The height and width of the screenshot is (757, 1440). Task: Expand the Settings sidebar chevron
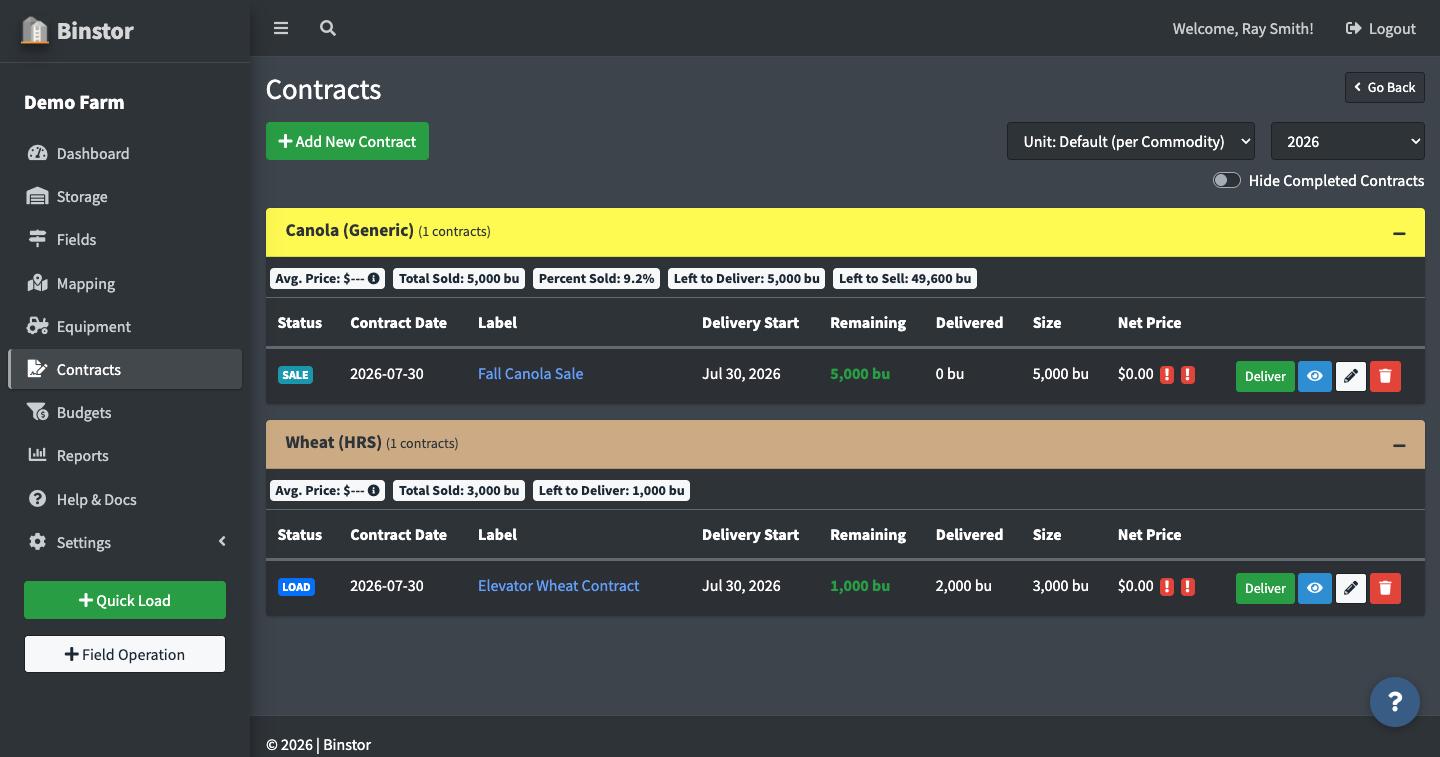tap(222, 541)
